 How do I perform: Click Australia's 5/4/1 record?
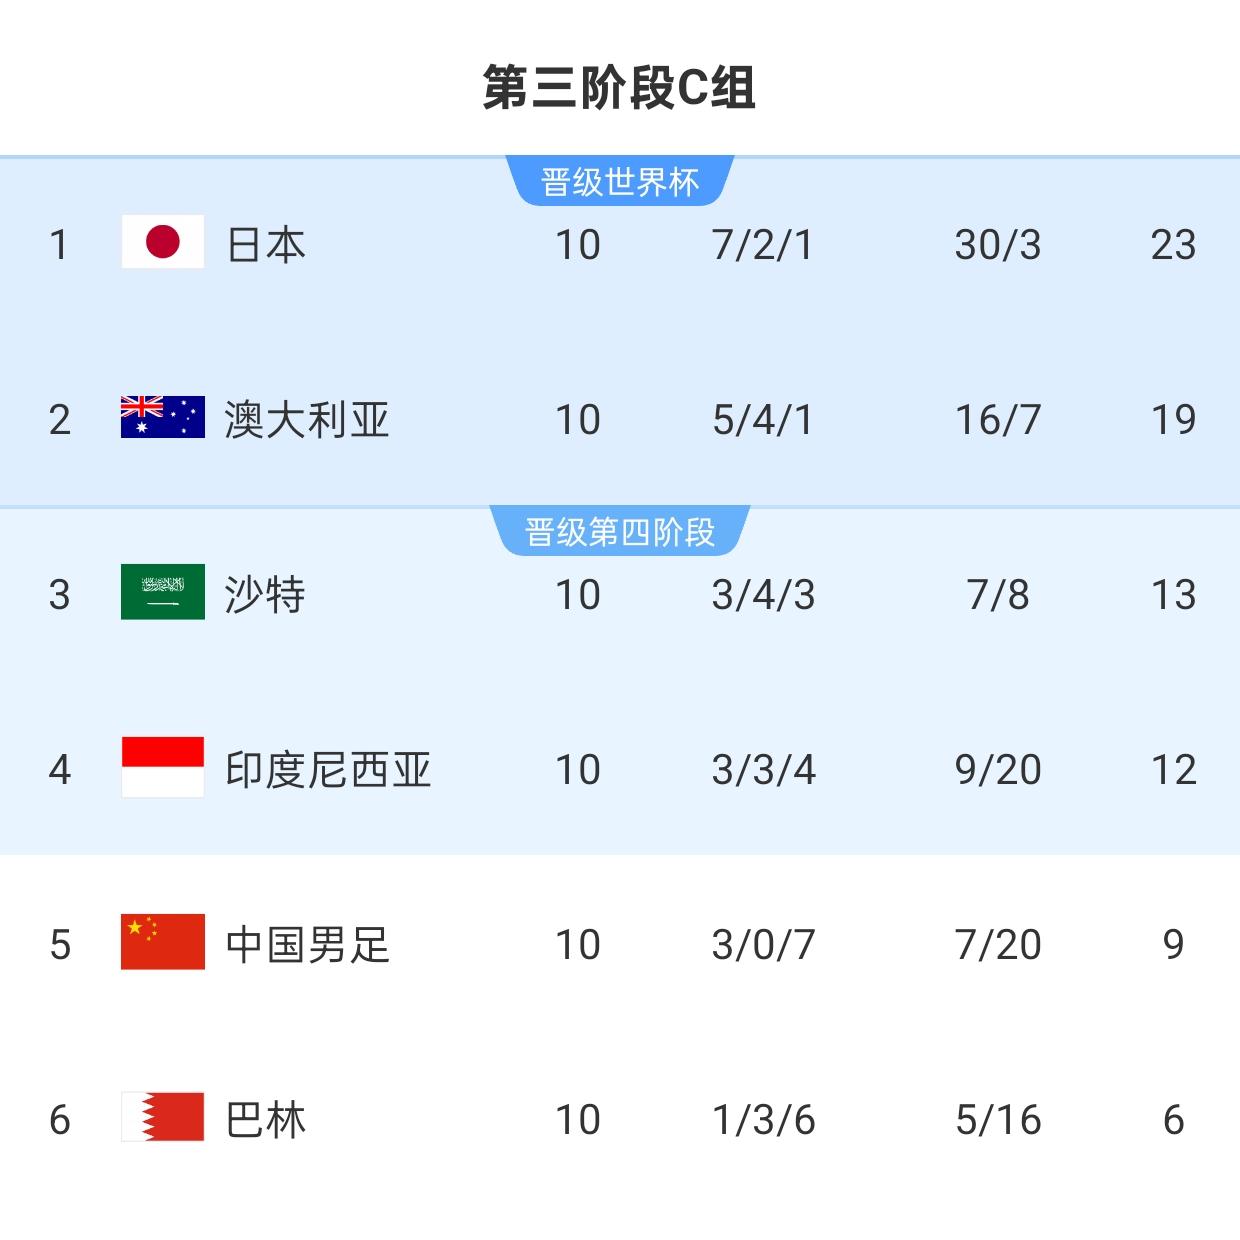[x=763, y=420]
